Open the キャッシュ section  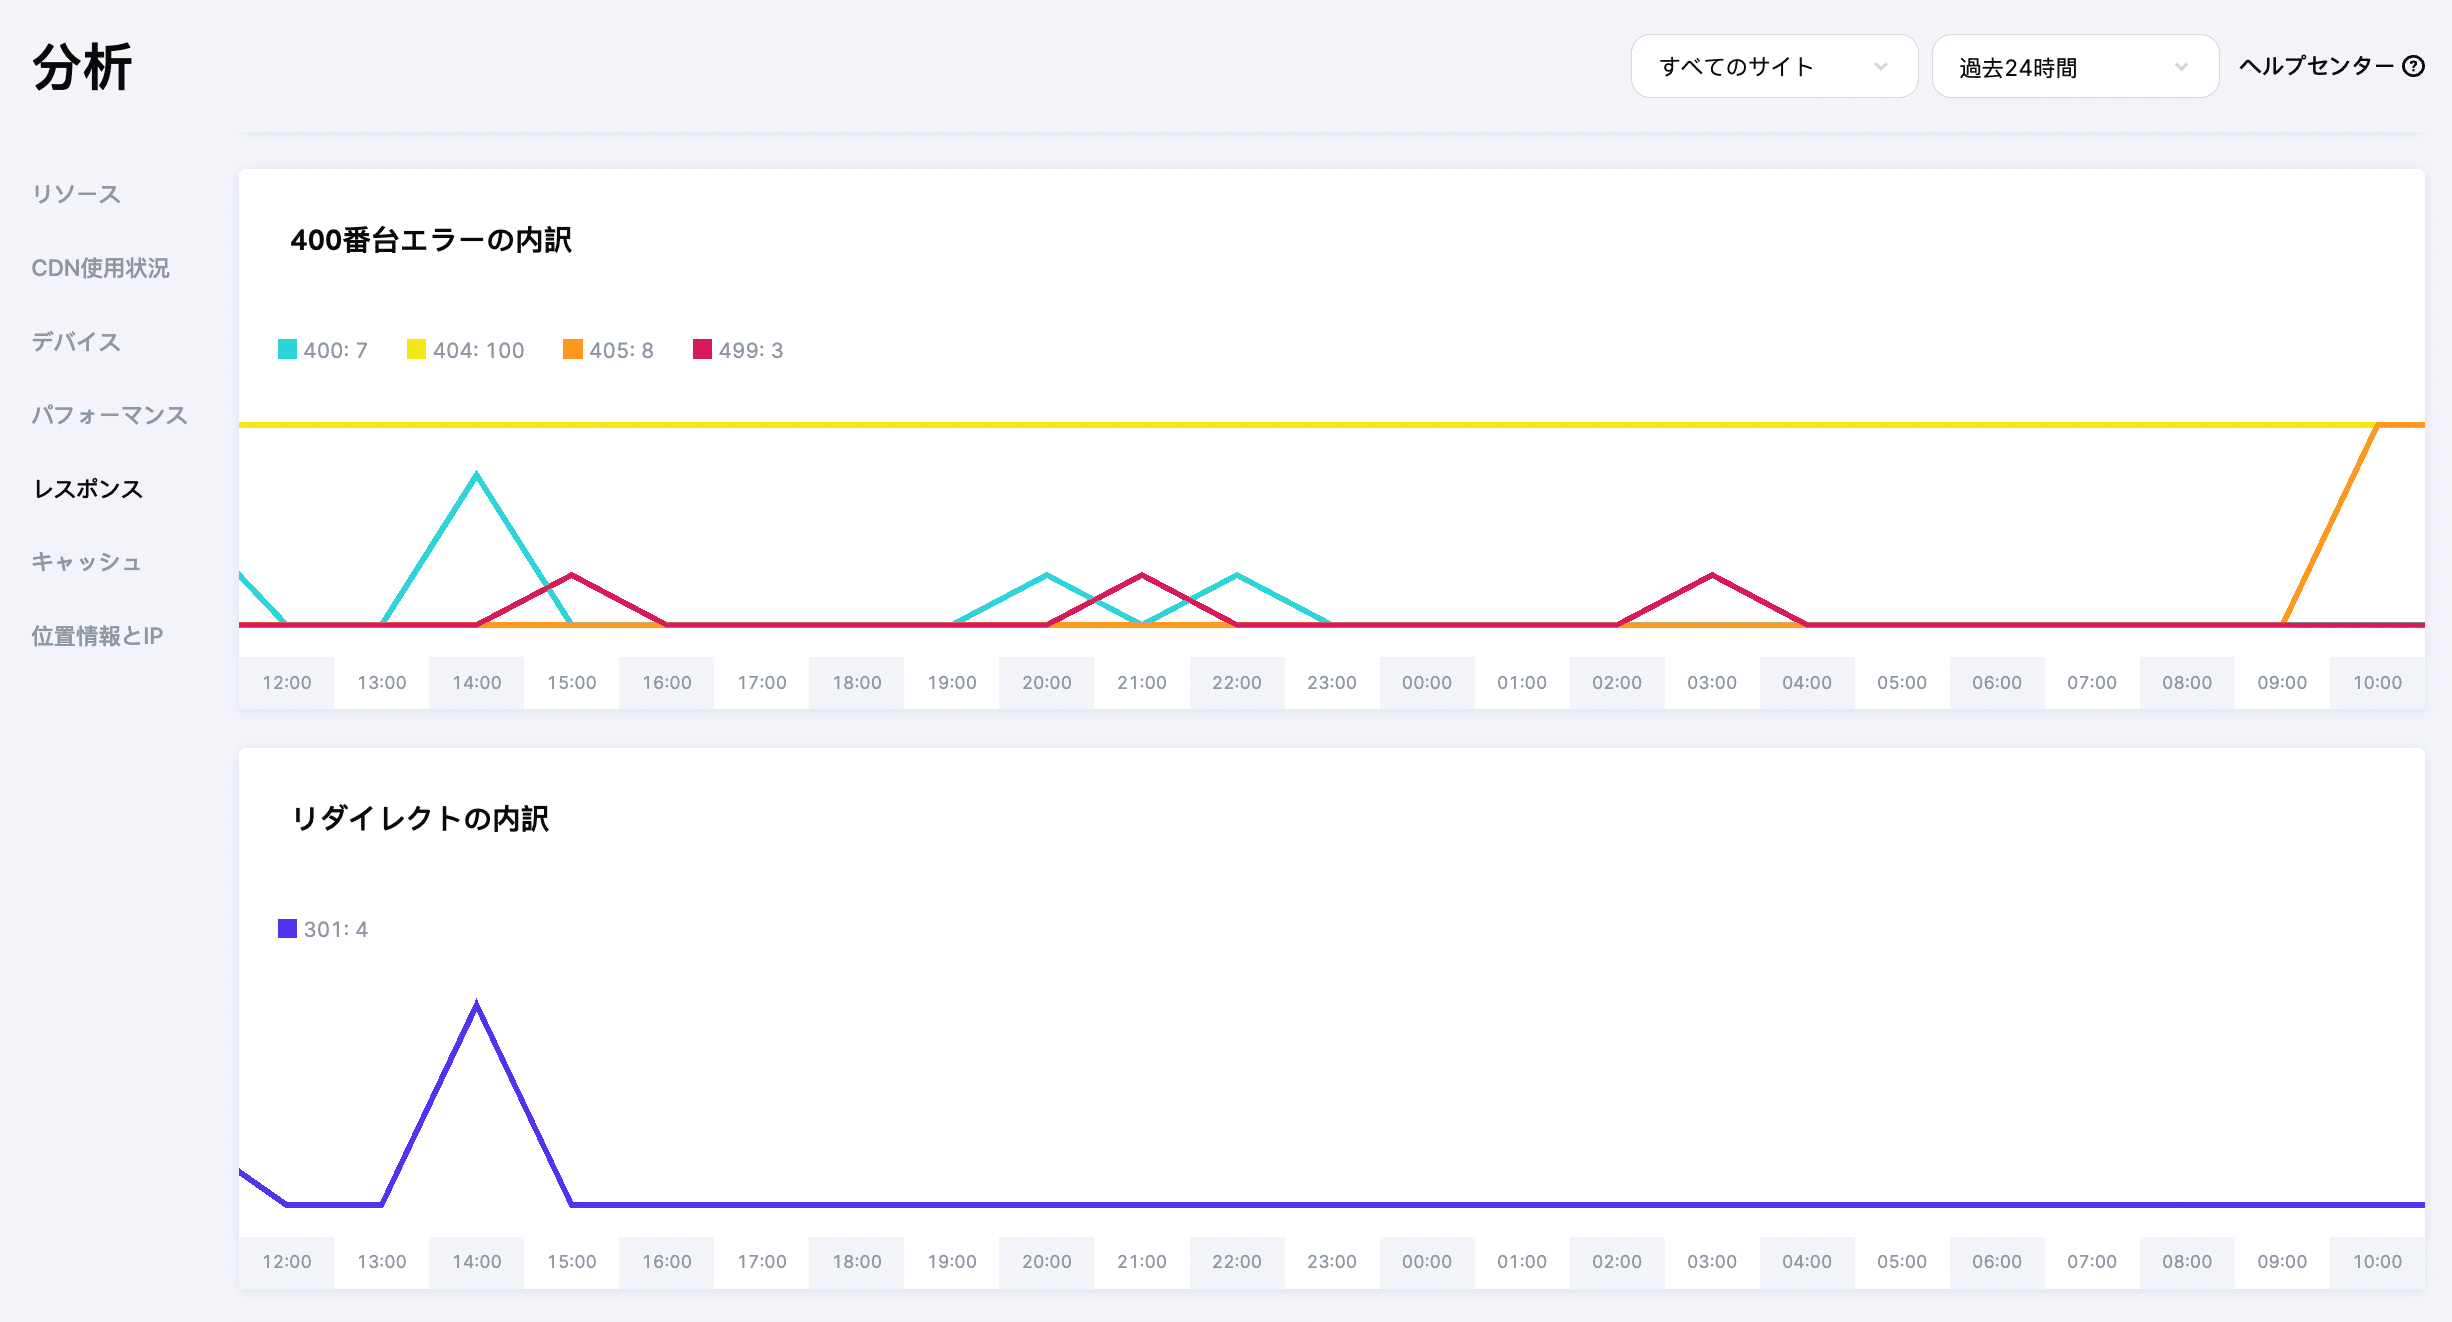pos(86,562)
